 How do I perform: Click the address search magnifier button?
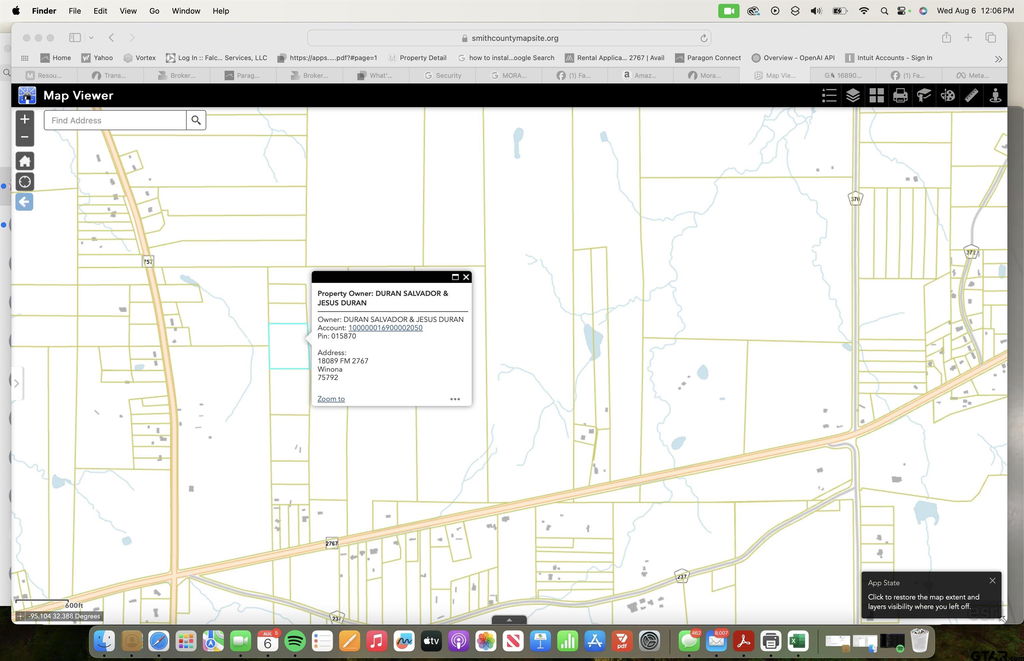197,120
